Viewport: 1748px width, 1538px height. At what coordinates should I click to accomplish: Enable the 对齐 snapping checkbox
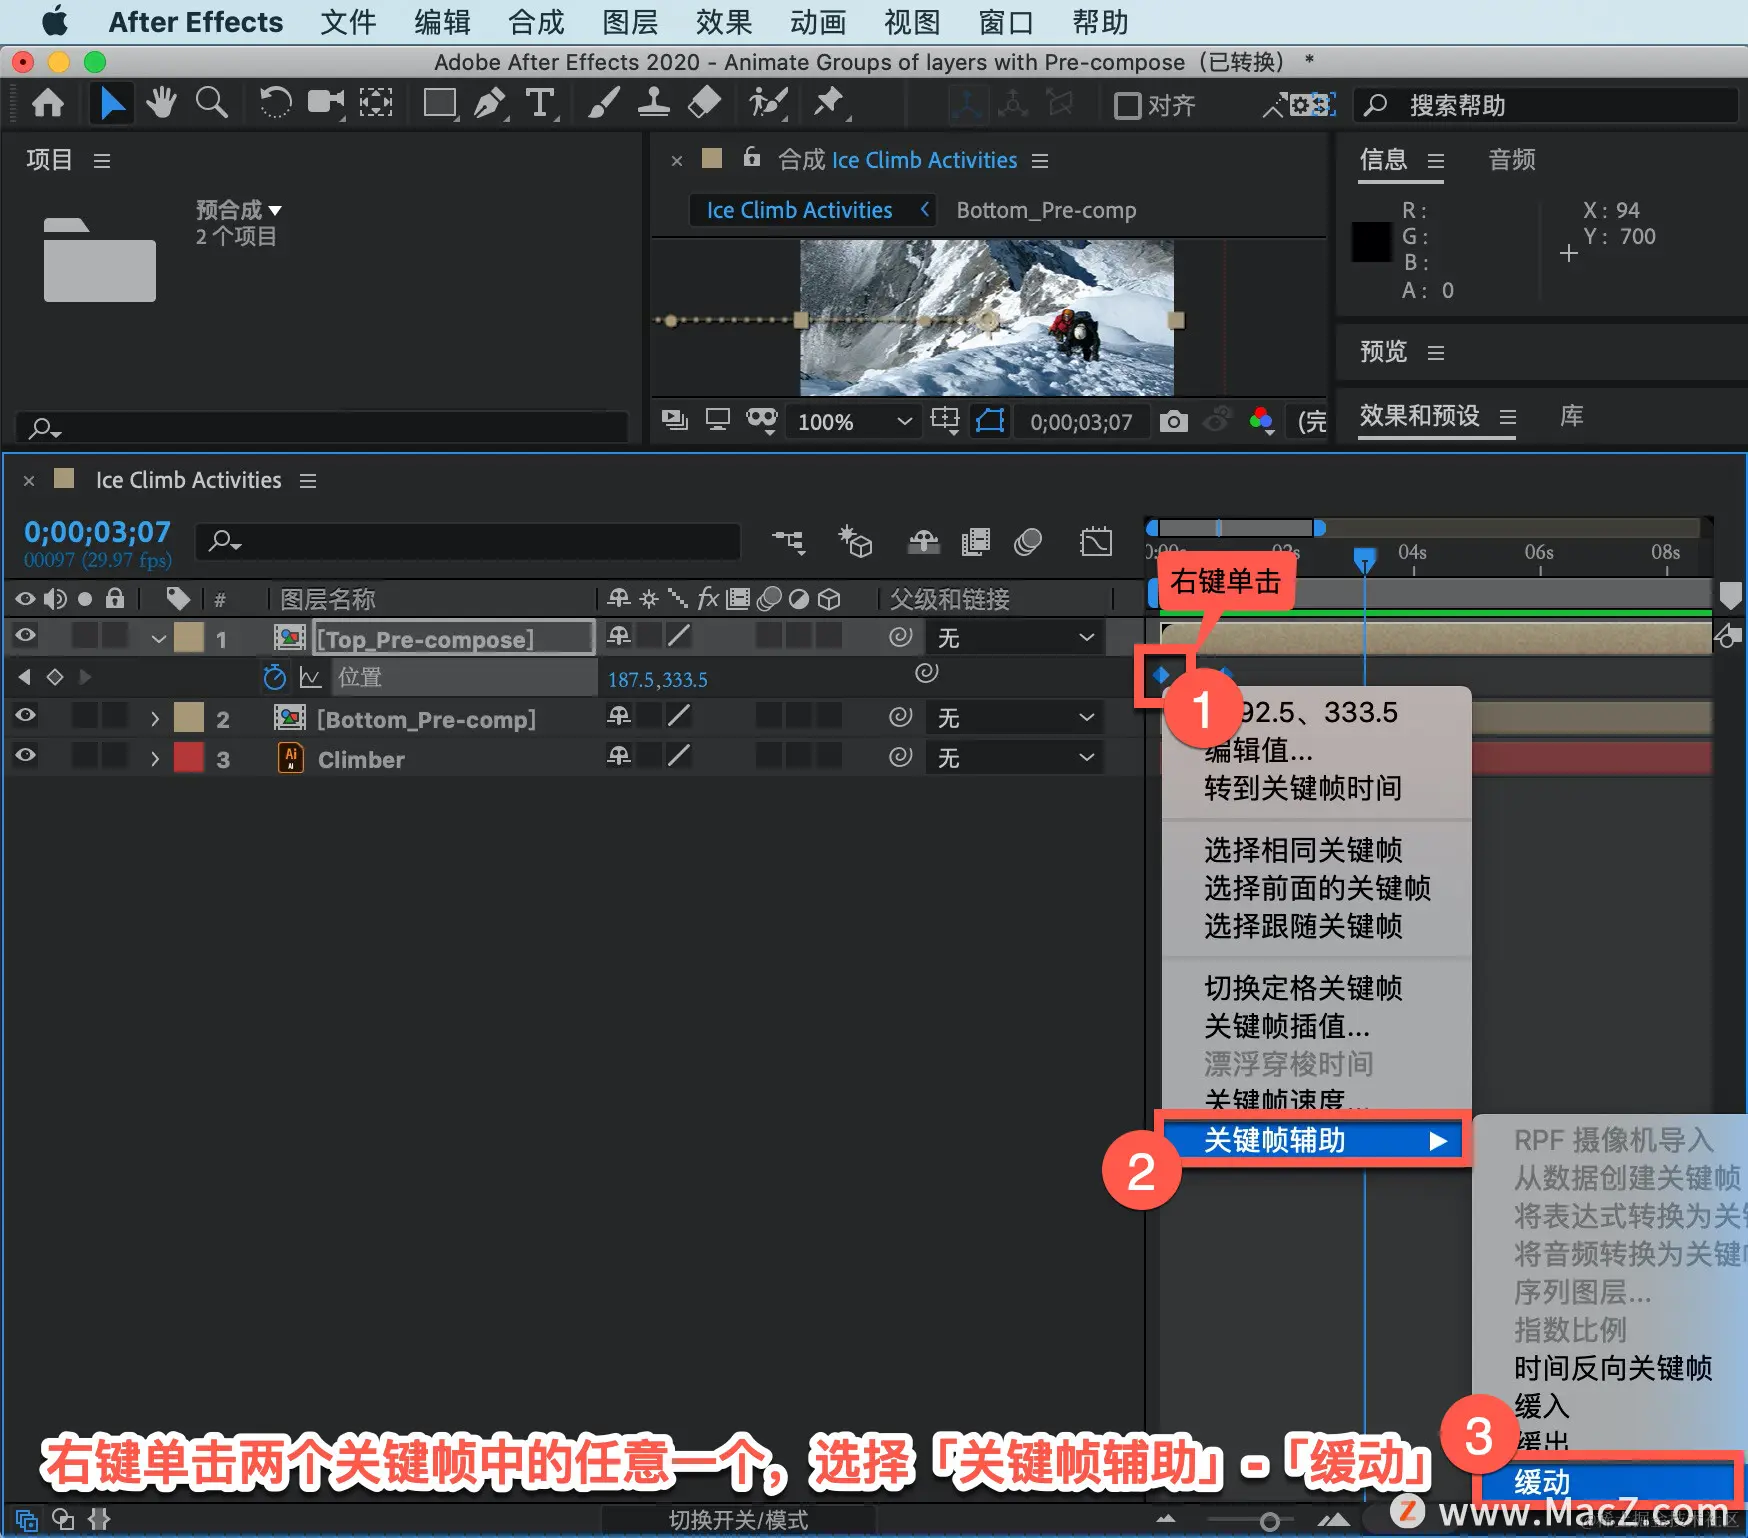point(1128,105)
